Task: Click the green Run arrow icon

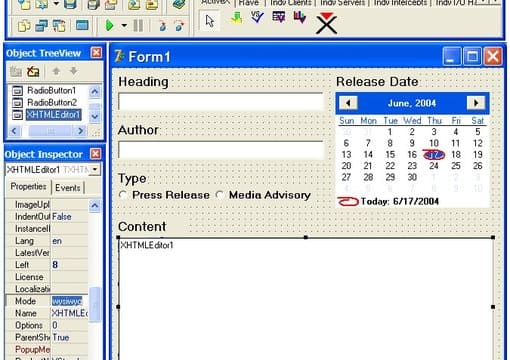Action: 109,25
